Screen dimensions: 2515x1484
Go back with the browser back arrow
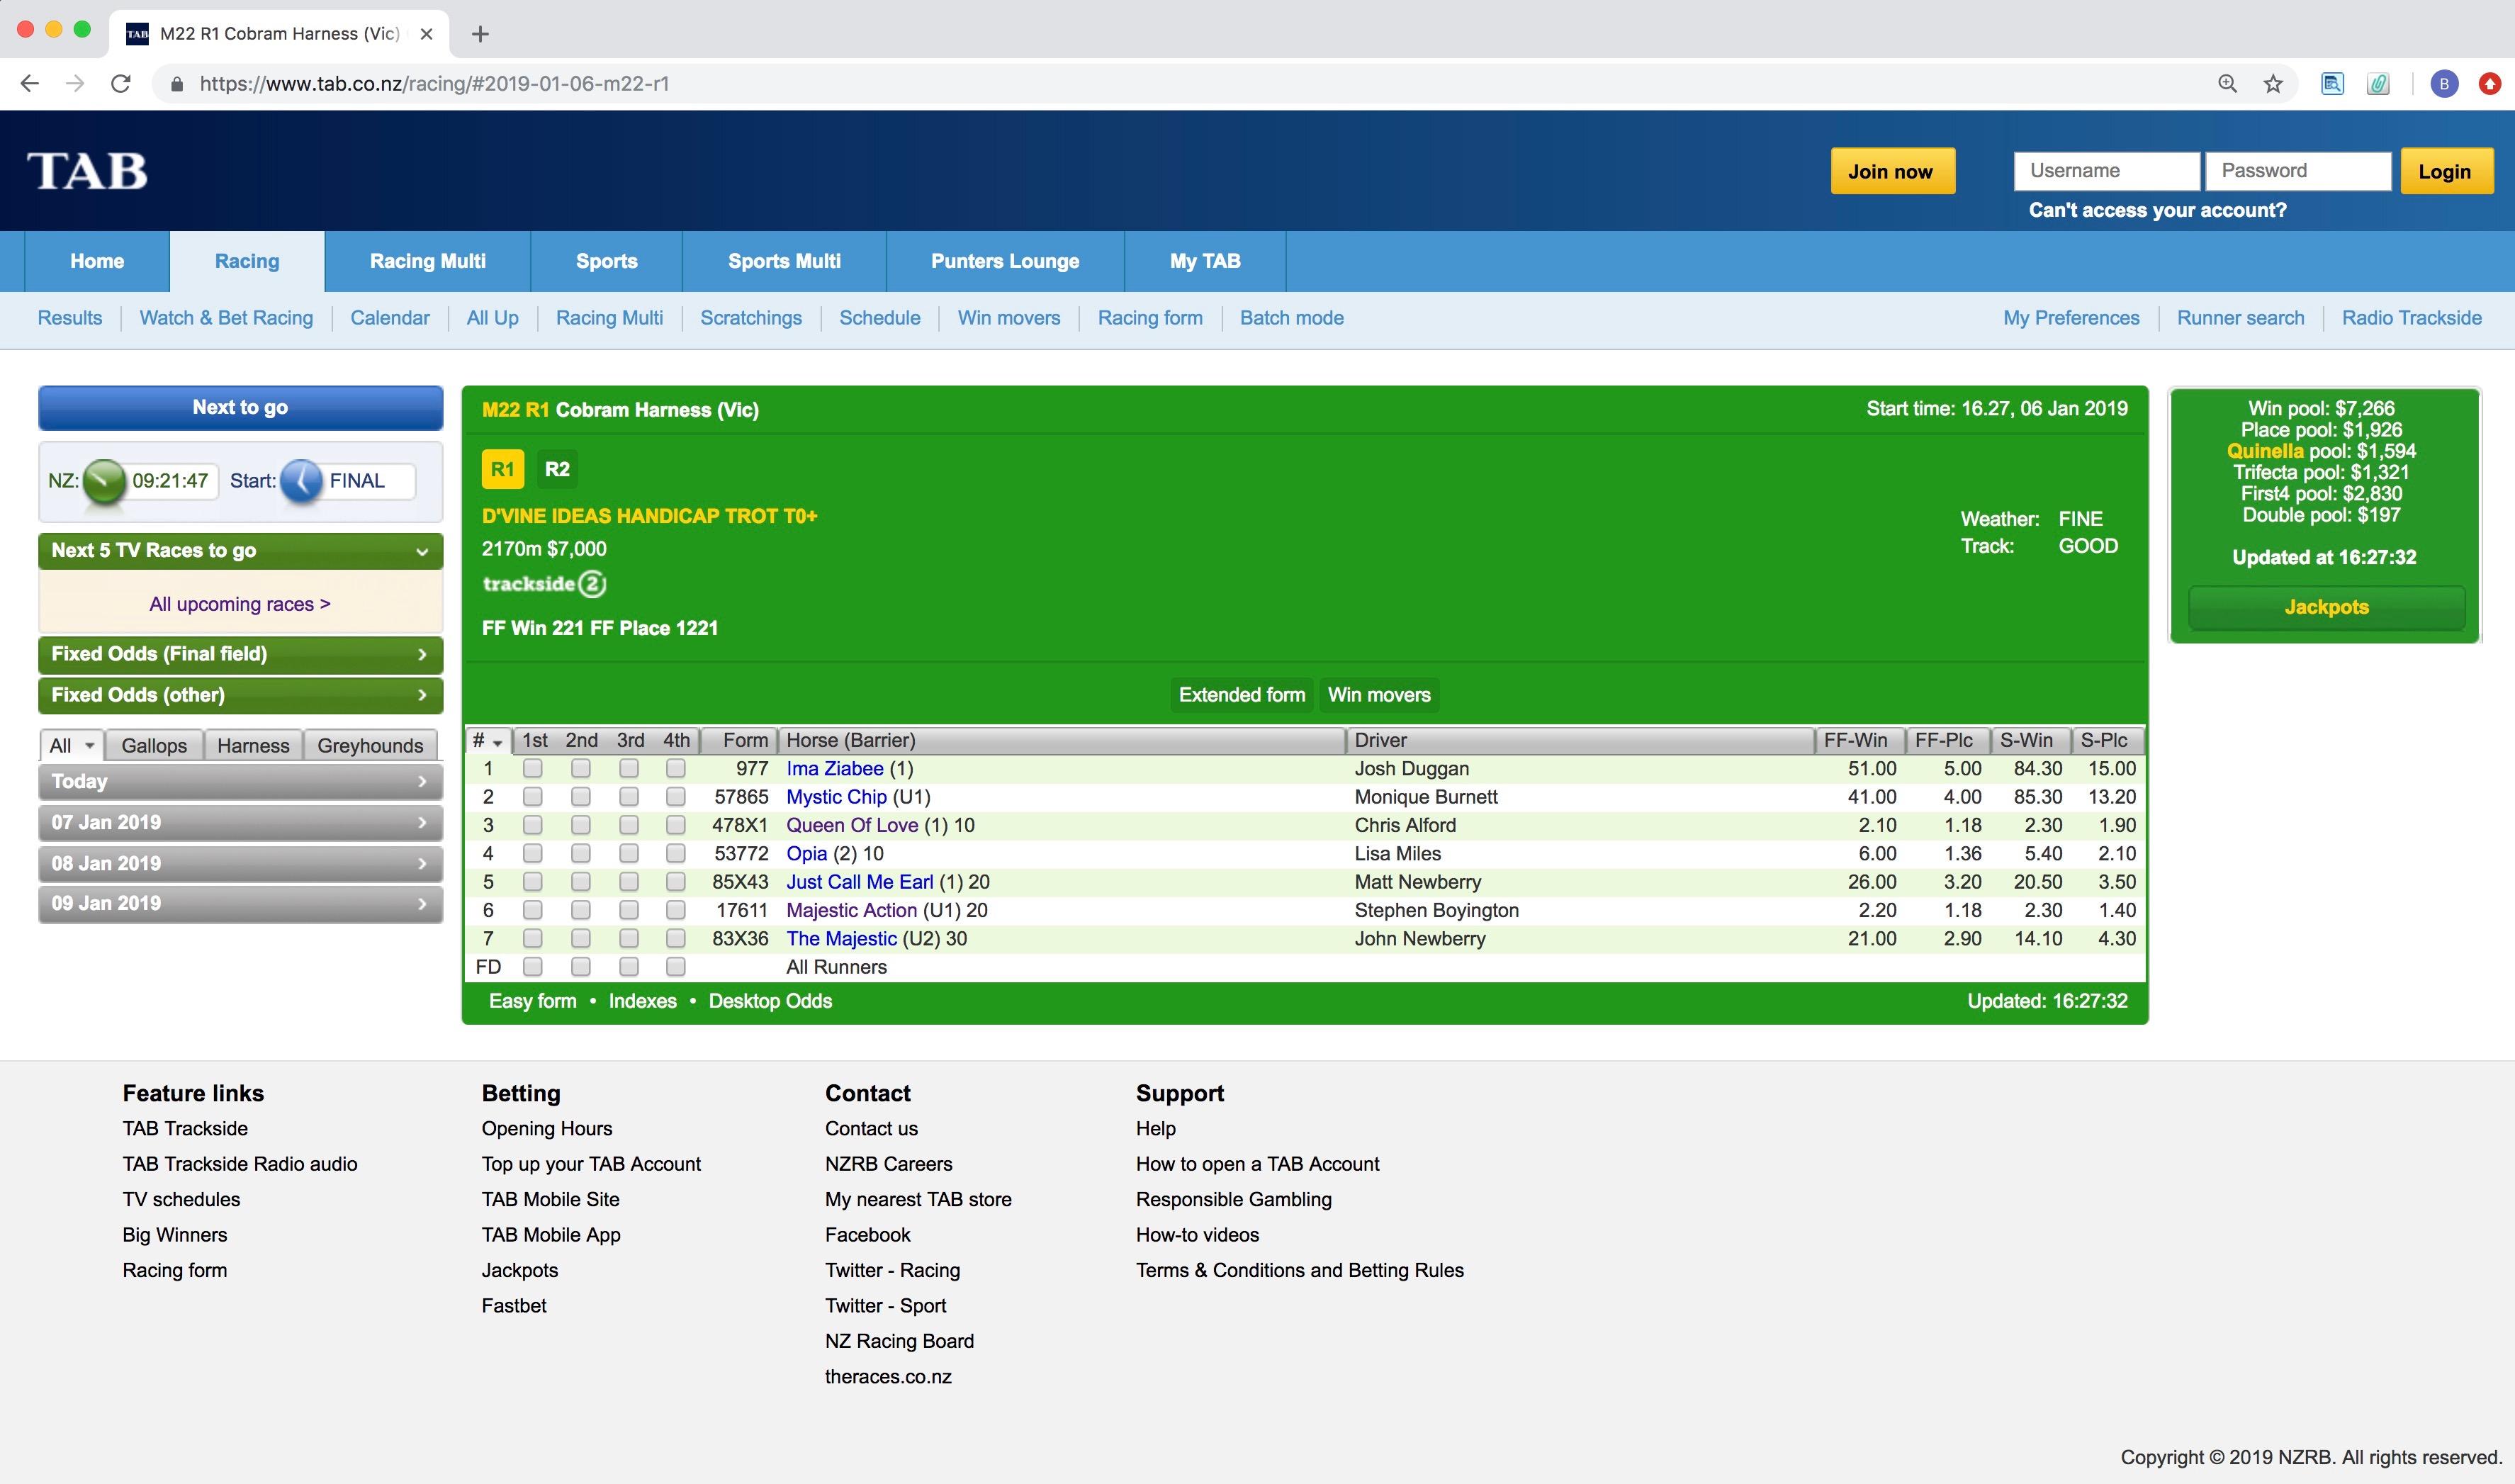[x=30, y=84]
